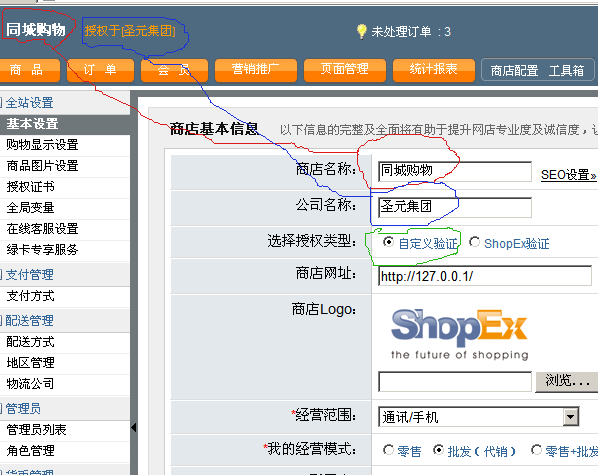This screenshot has width=598, height=475.
Task: Open the SEO设置 link
Action: (568, 175)
